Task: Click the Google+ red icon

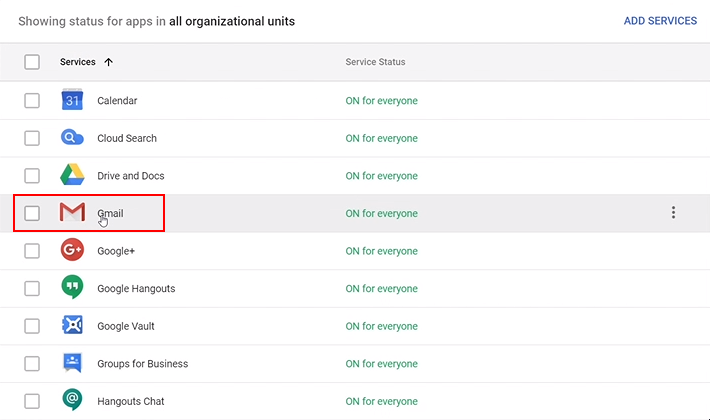Action: pos(72,250)
